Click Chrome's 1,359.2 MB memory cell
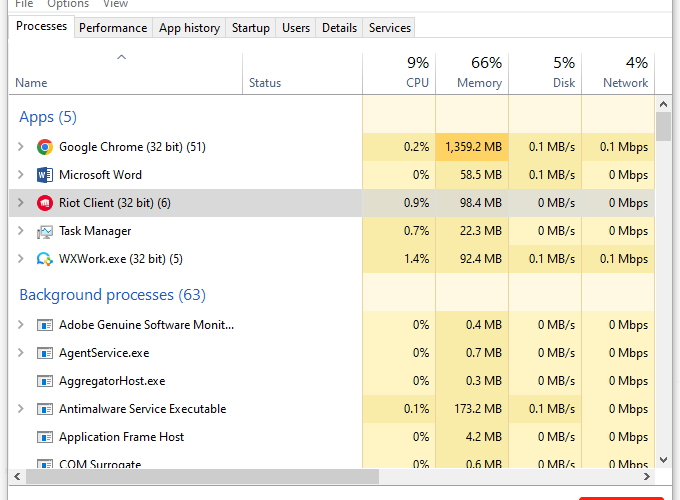 tap(473, 147)
